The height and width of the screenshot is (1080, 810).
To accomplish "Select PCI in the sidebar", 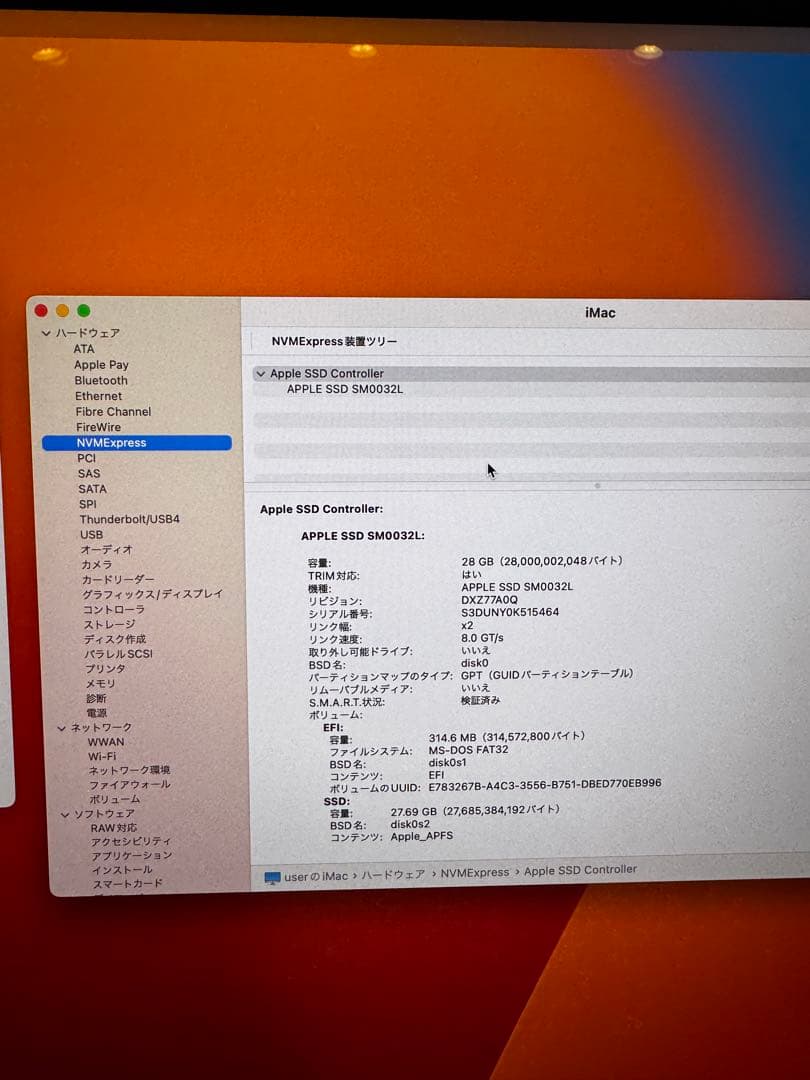I will [87, 458].
